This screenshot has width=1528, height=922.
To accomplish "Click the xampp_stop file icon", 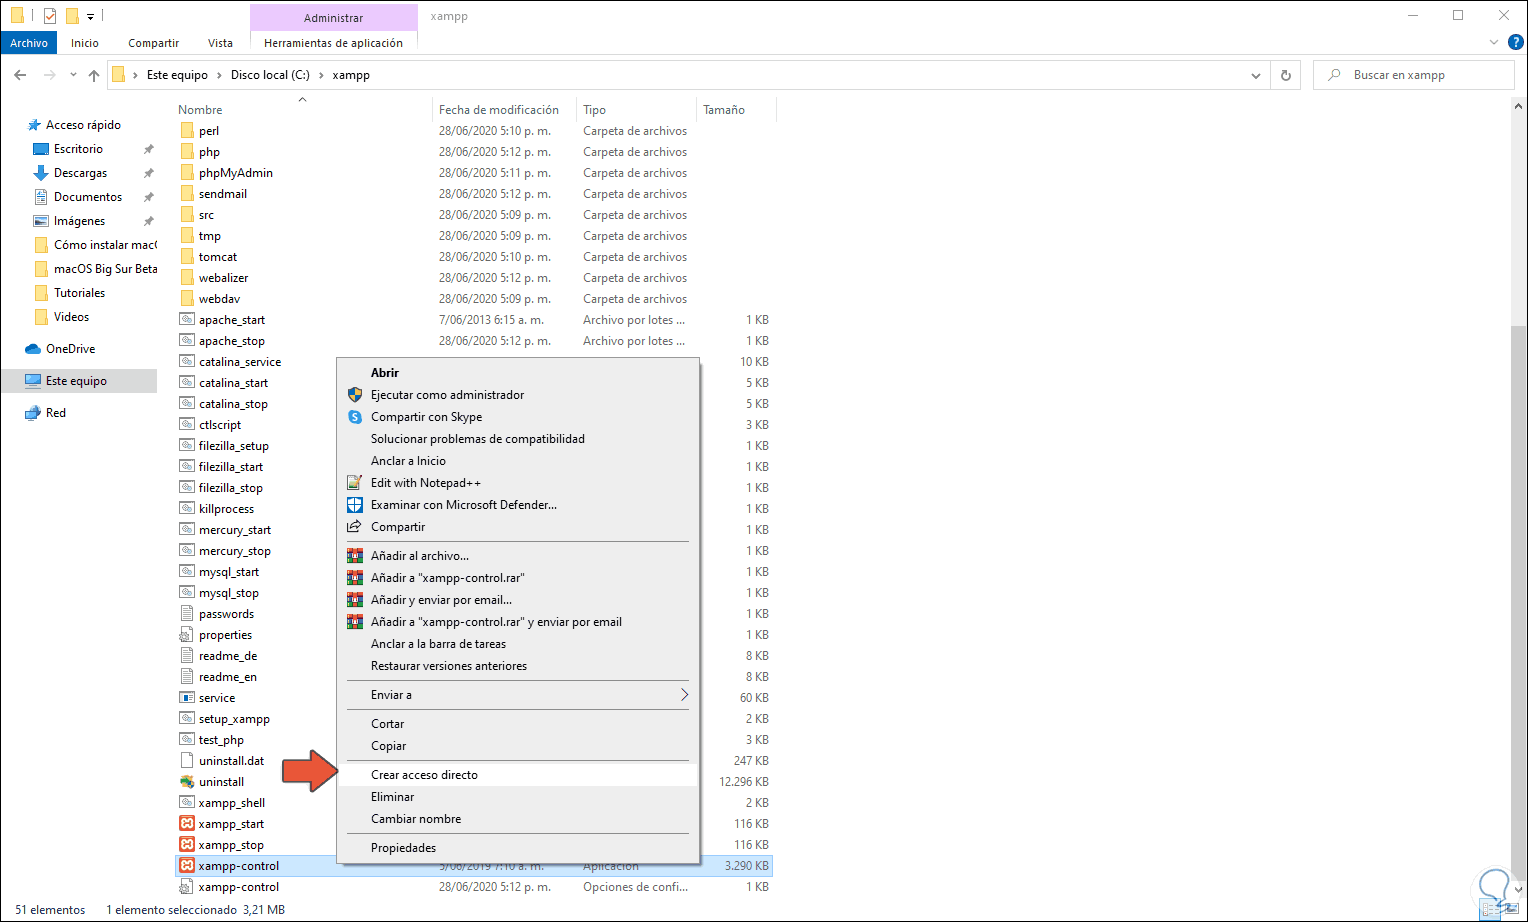I will (187, 845).
